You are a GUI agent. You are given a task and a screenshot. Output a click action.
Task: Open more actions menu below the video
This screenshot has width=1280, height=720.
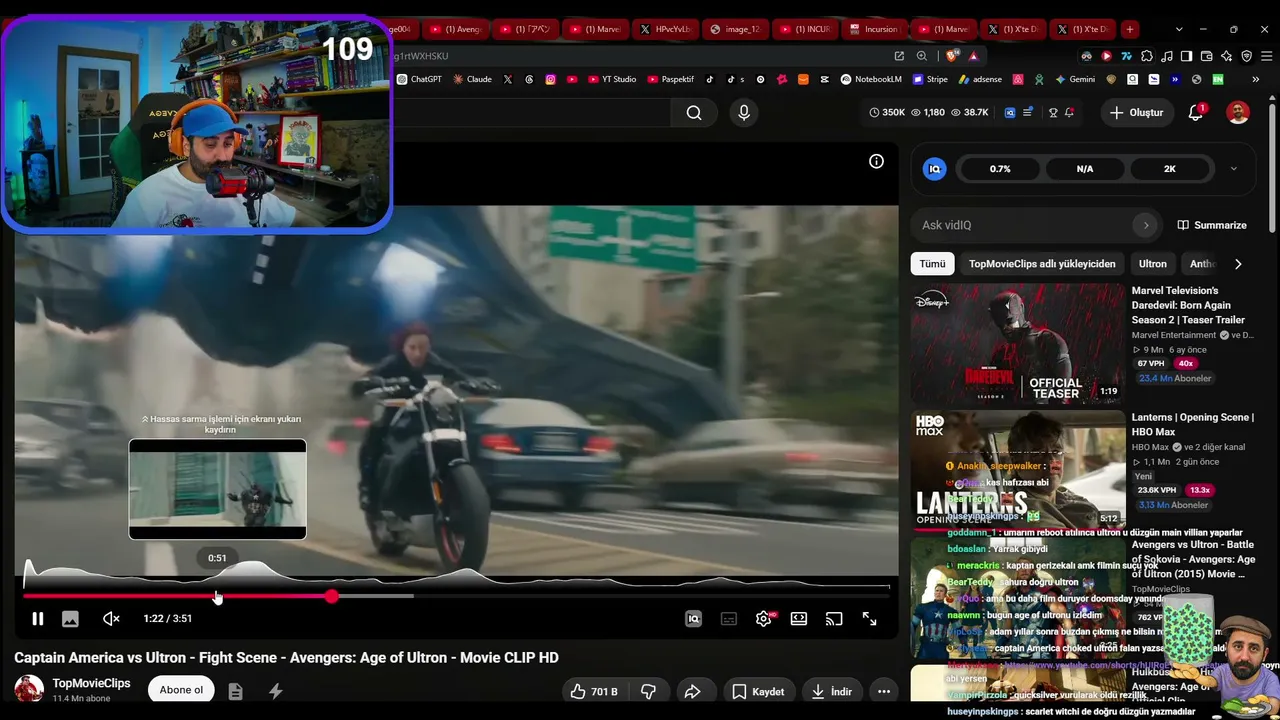[883, 691]
